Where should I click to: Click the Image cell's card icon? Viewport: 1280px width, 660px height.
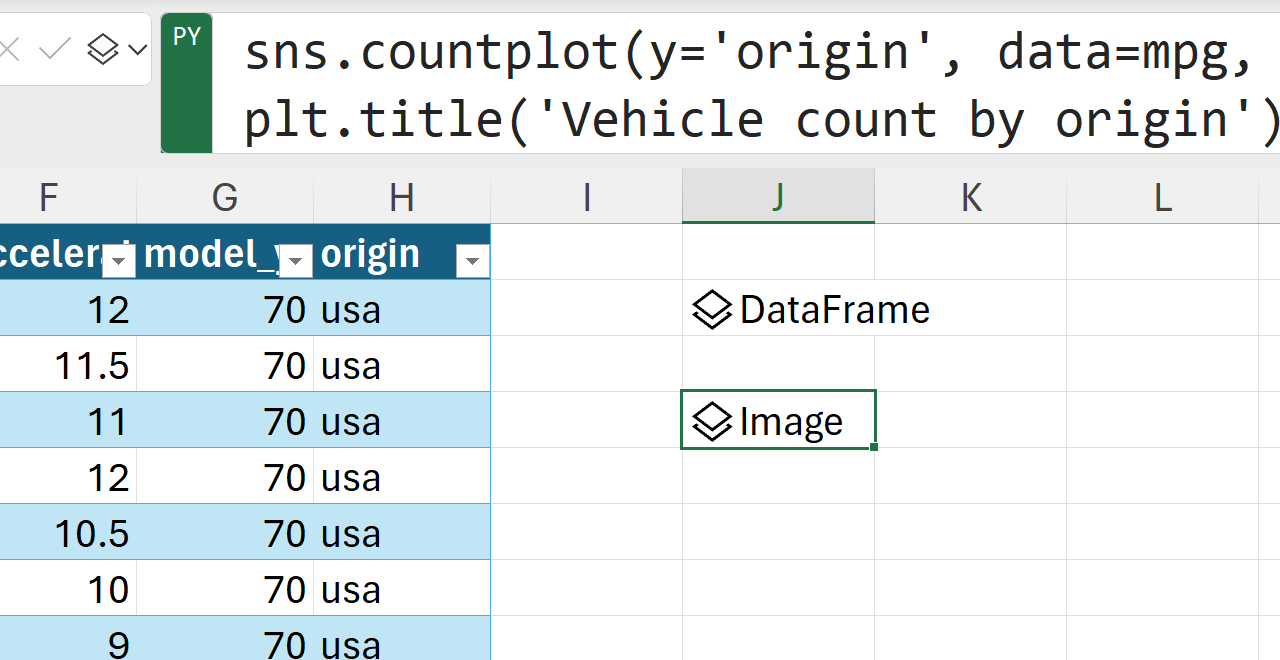coord(712,422)
